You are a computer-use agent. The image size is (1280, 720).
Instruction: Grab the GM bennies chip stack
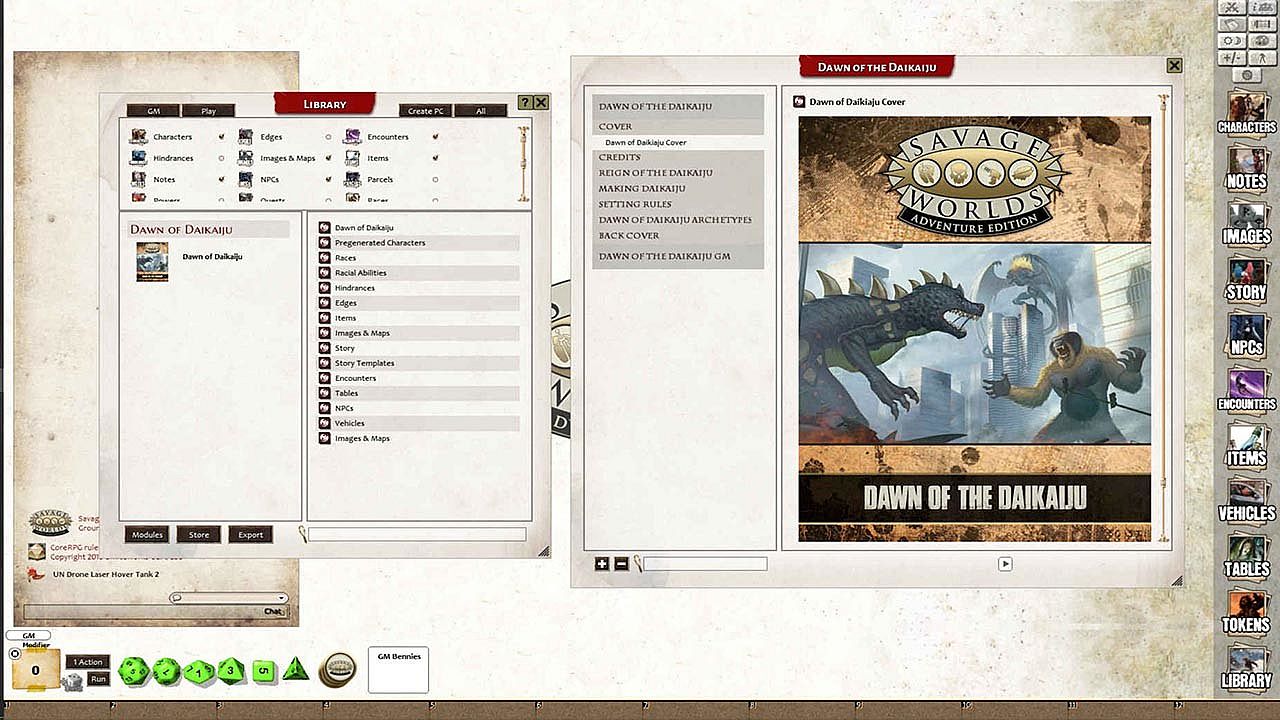[338, 669]
